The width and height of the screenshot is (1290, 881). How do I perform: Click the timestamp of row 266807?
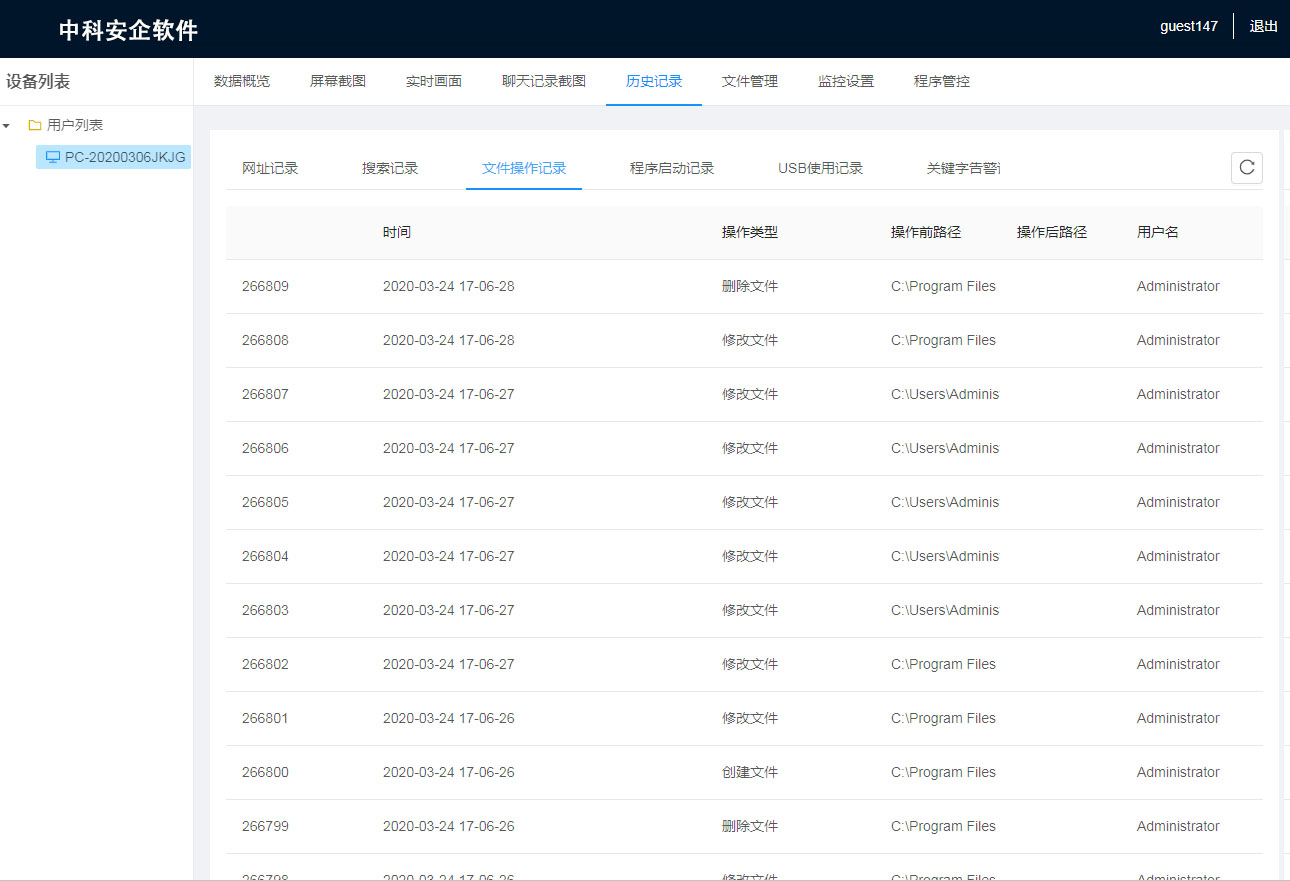click(x=448, y=394)
